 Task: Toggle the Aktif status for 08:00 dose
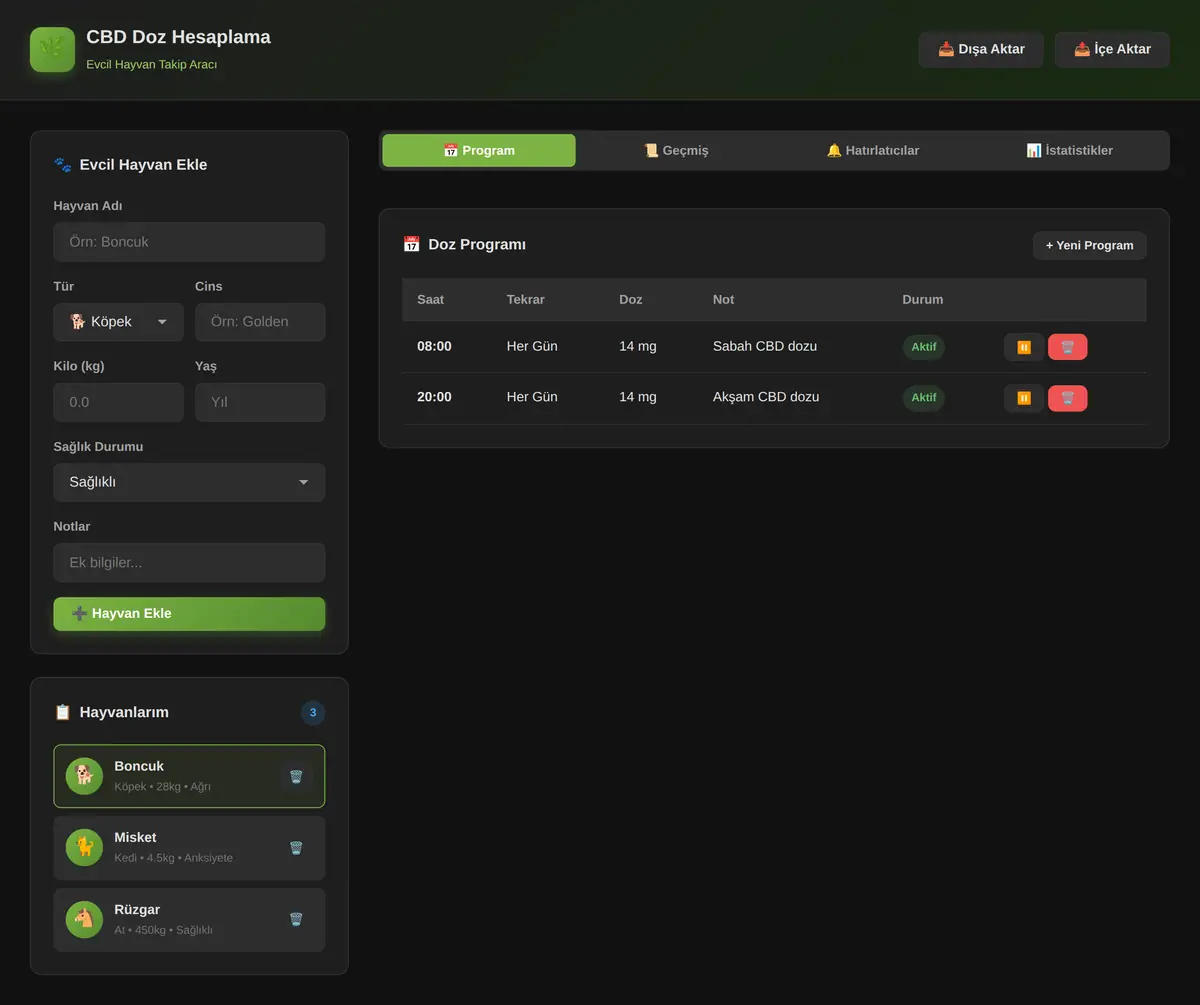point(923,347)
